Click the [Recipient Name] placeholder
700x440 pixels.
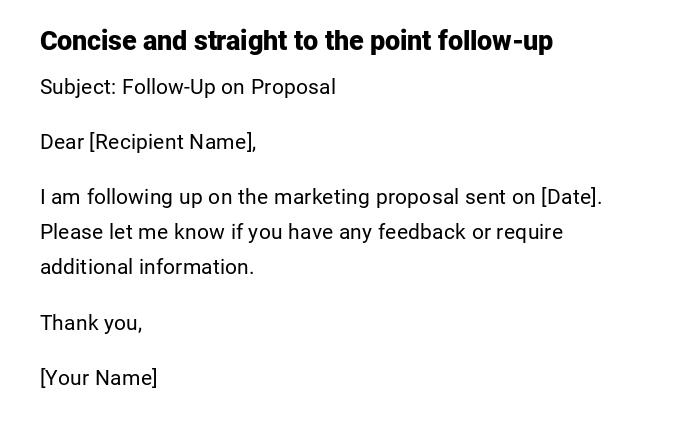(x=172, y=142)
